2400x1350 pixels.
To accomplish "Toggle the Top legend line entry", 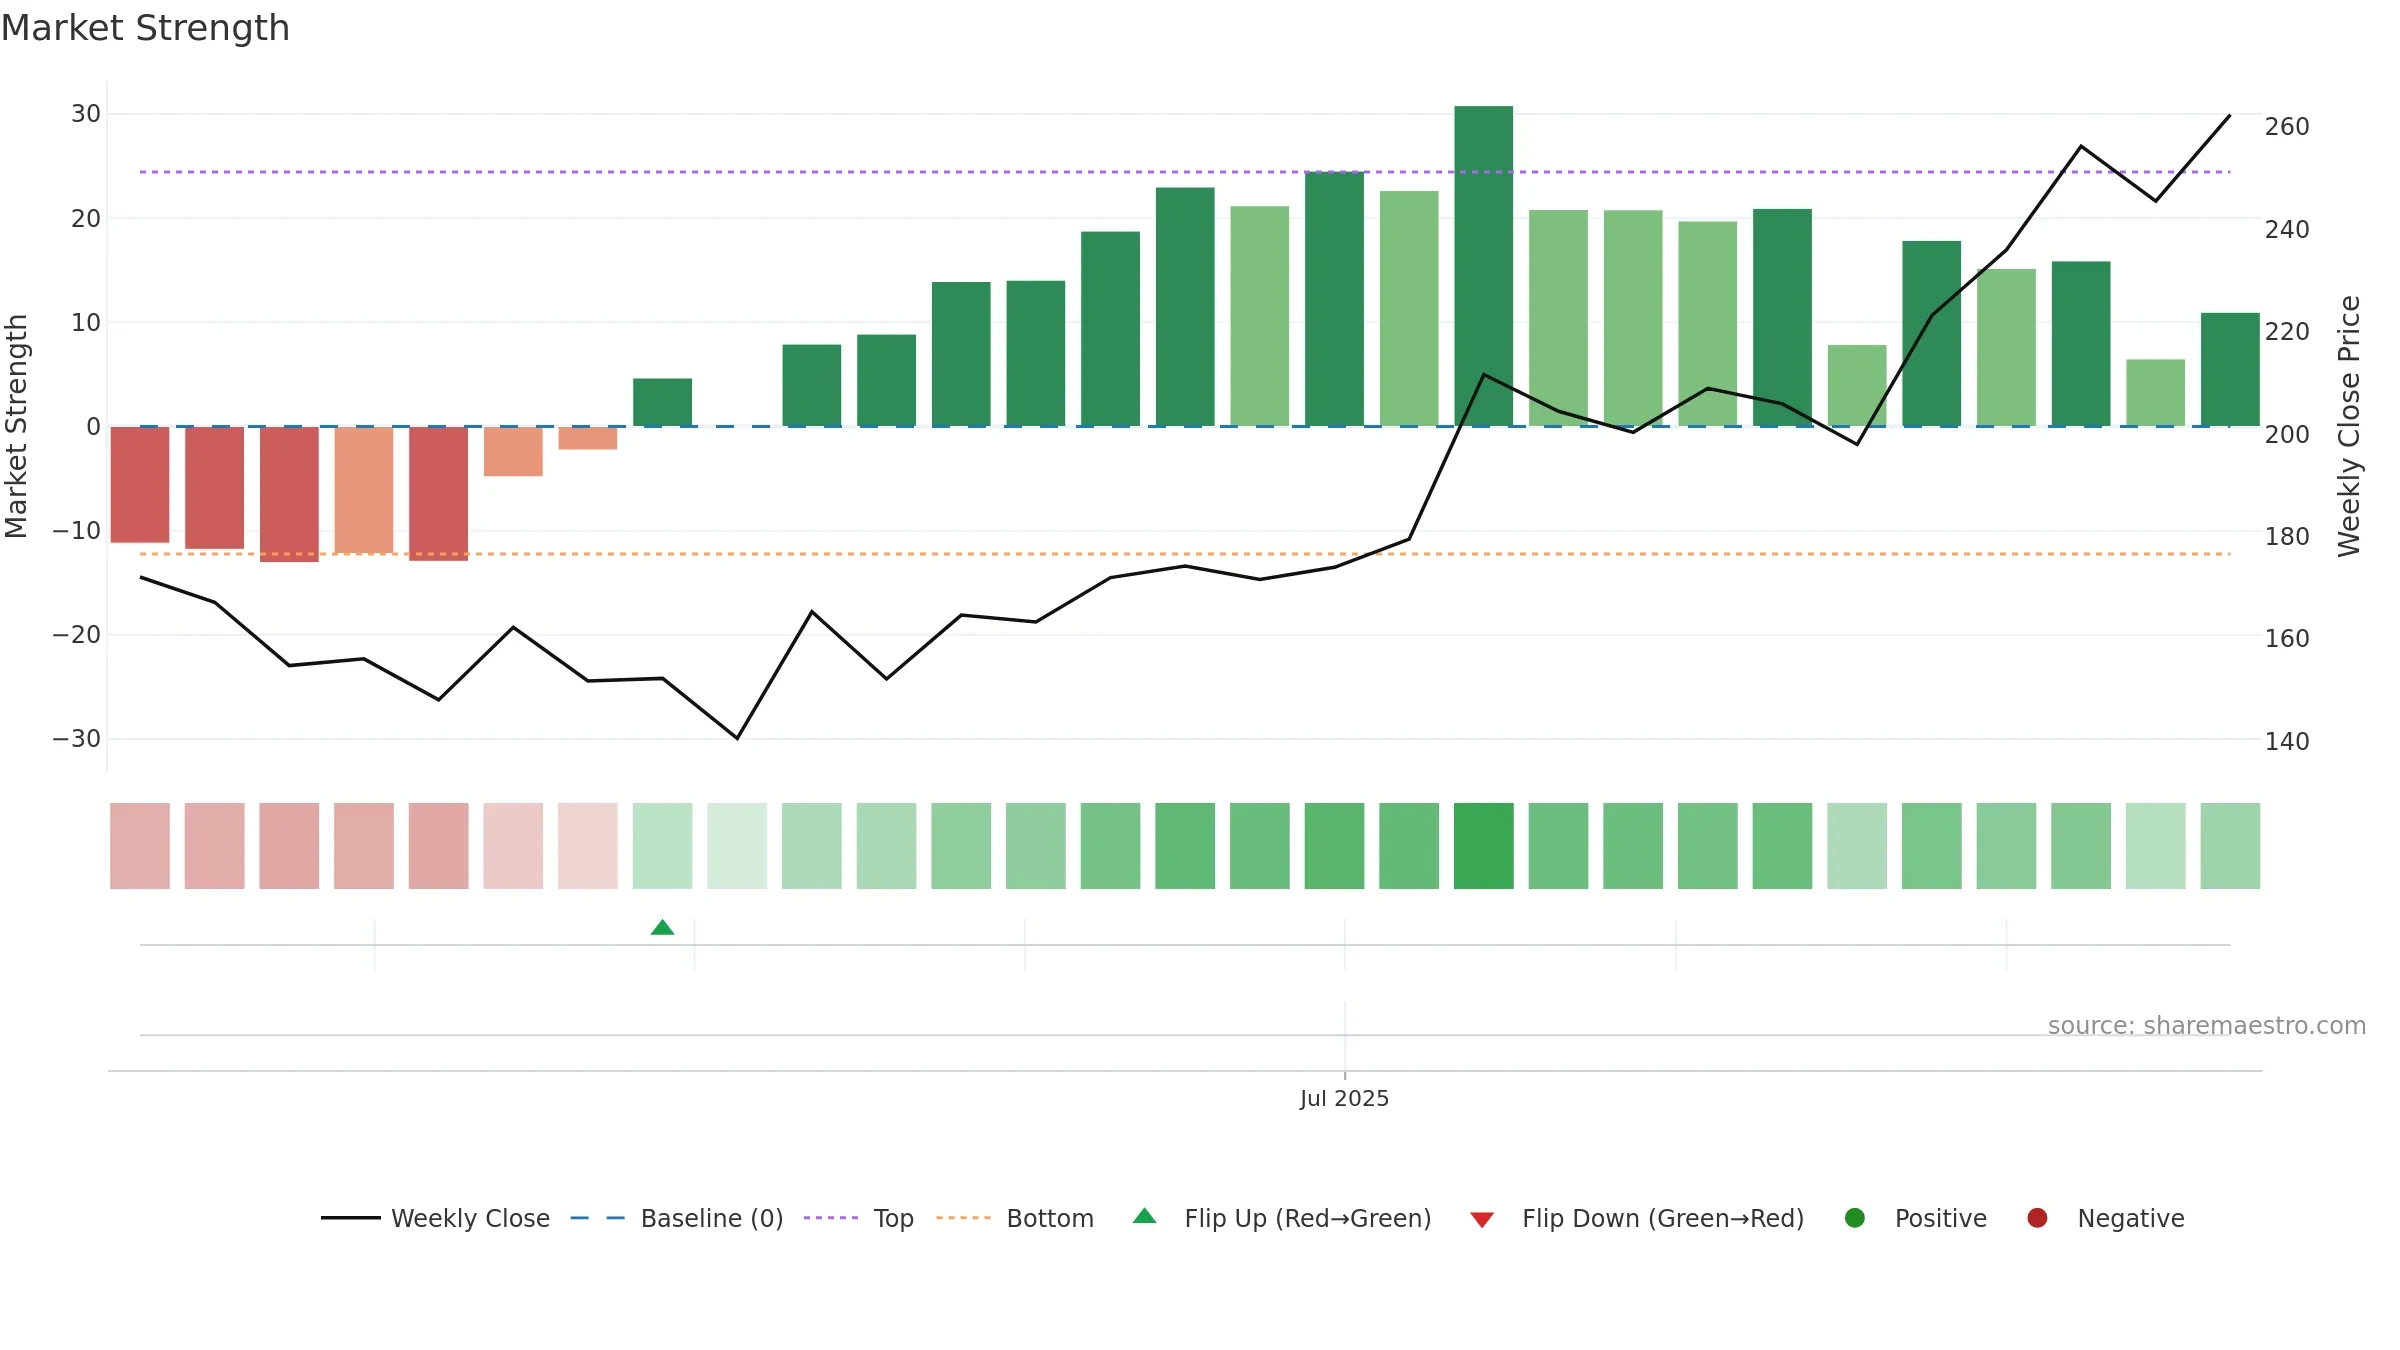I will (x=859, y=1218).
